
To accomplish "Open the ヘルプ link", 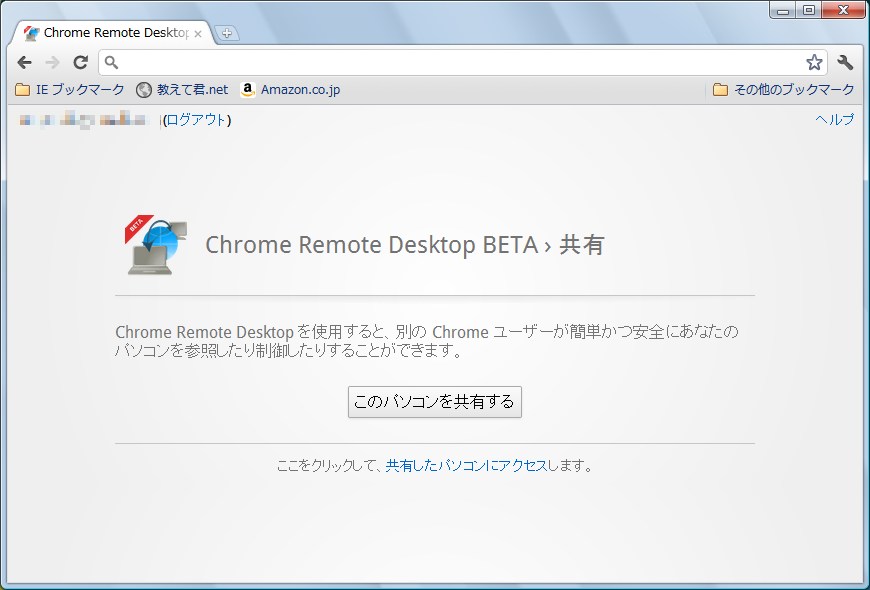I will pos(834,119).
